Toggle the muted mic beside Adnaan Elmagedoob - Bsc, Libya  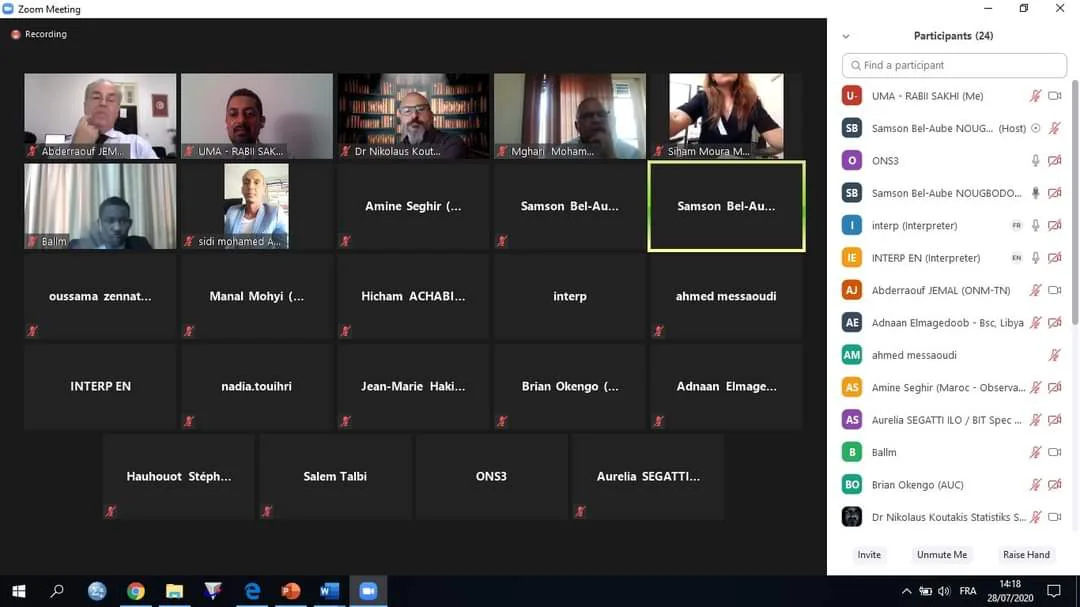1035,322
